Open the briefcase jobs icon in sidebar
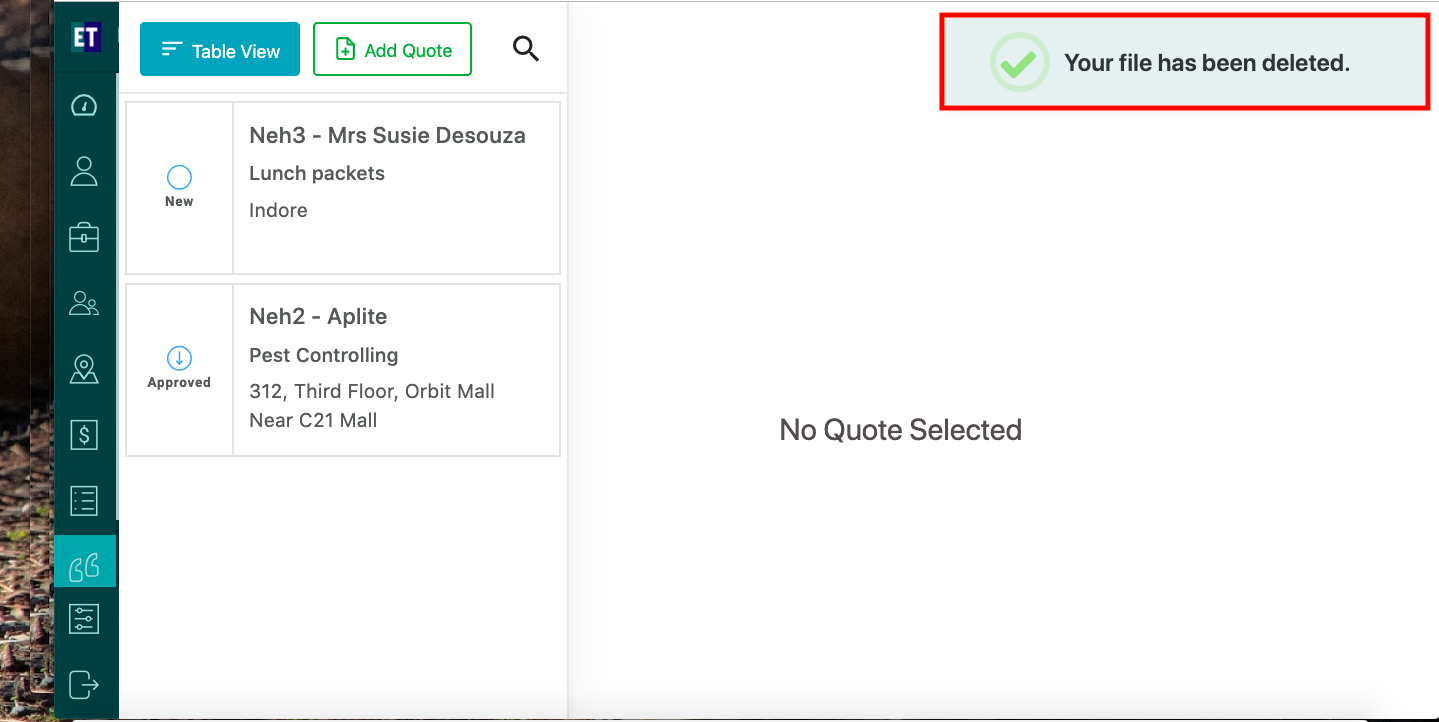Viewport: 1439px width, 722px height. pos(84,237)
